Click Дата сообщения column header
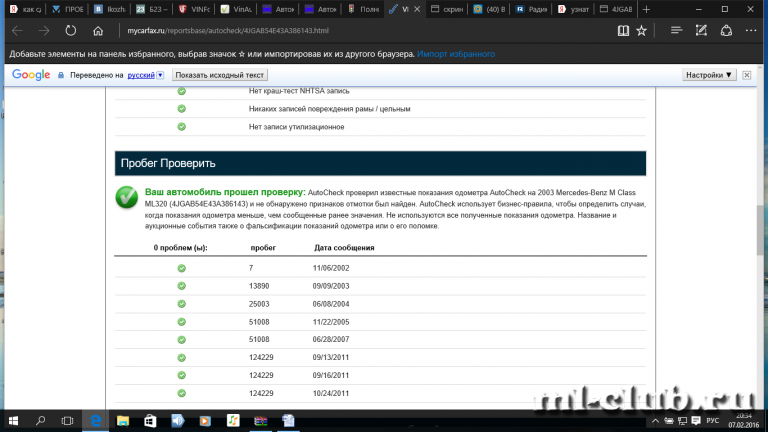 pyautogui.click(x=344, y=248)
